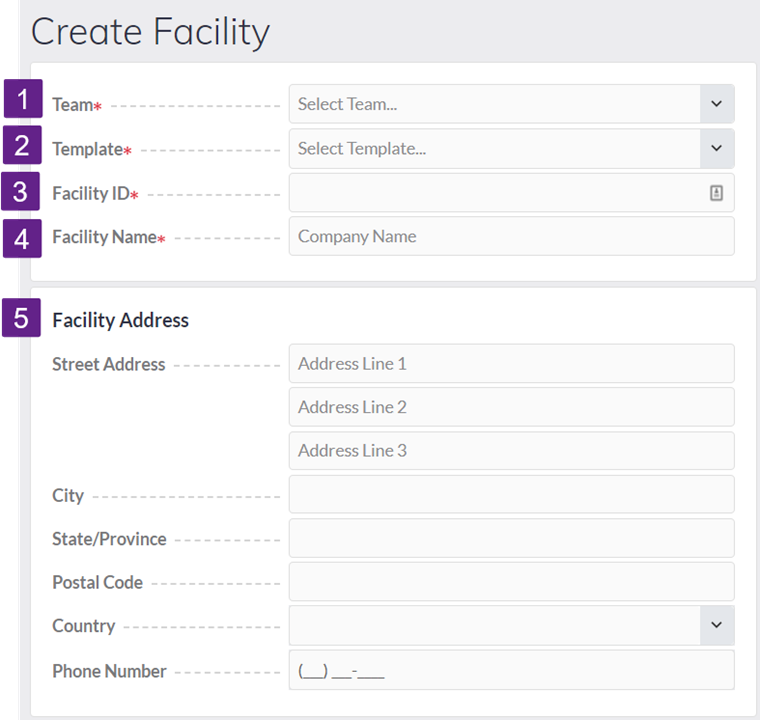
Task: Click the City input field
Action: [x=511, y=495]
